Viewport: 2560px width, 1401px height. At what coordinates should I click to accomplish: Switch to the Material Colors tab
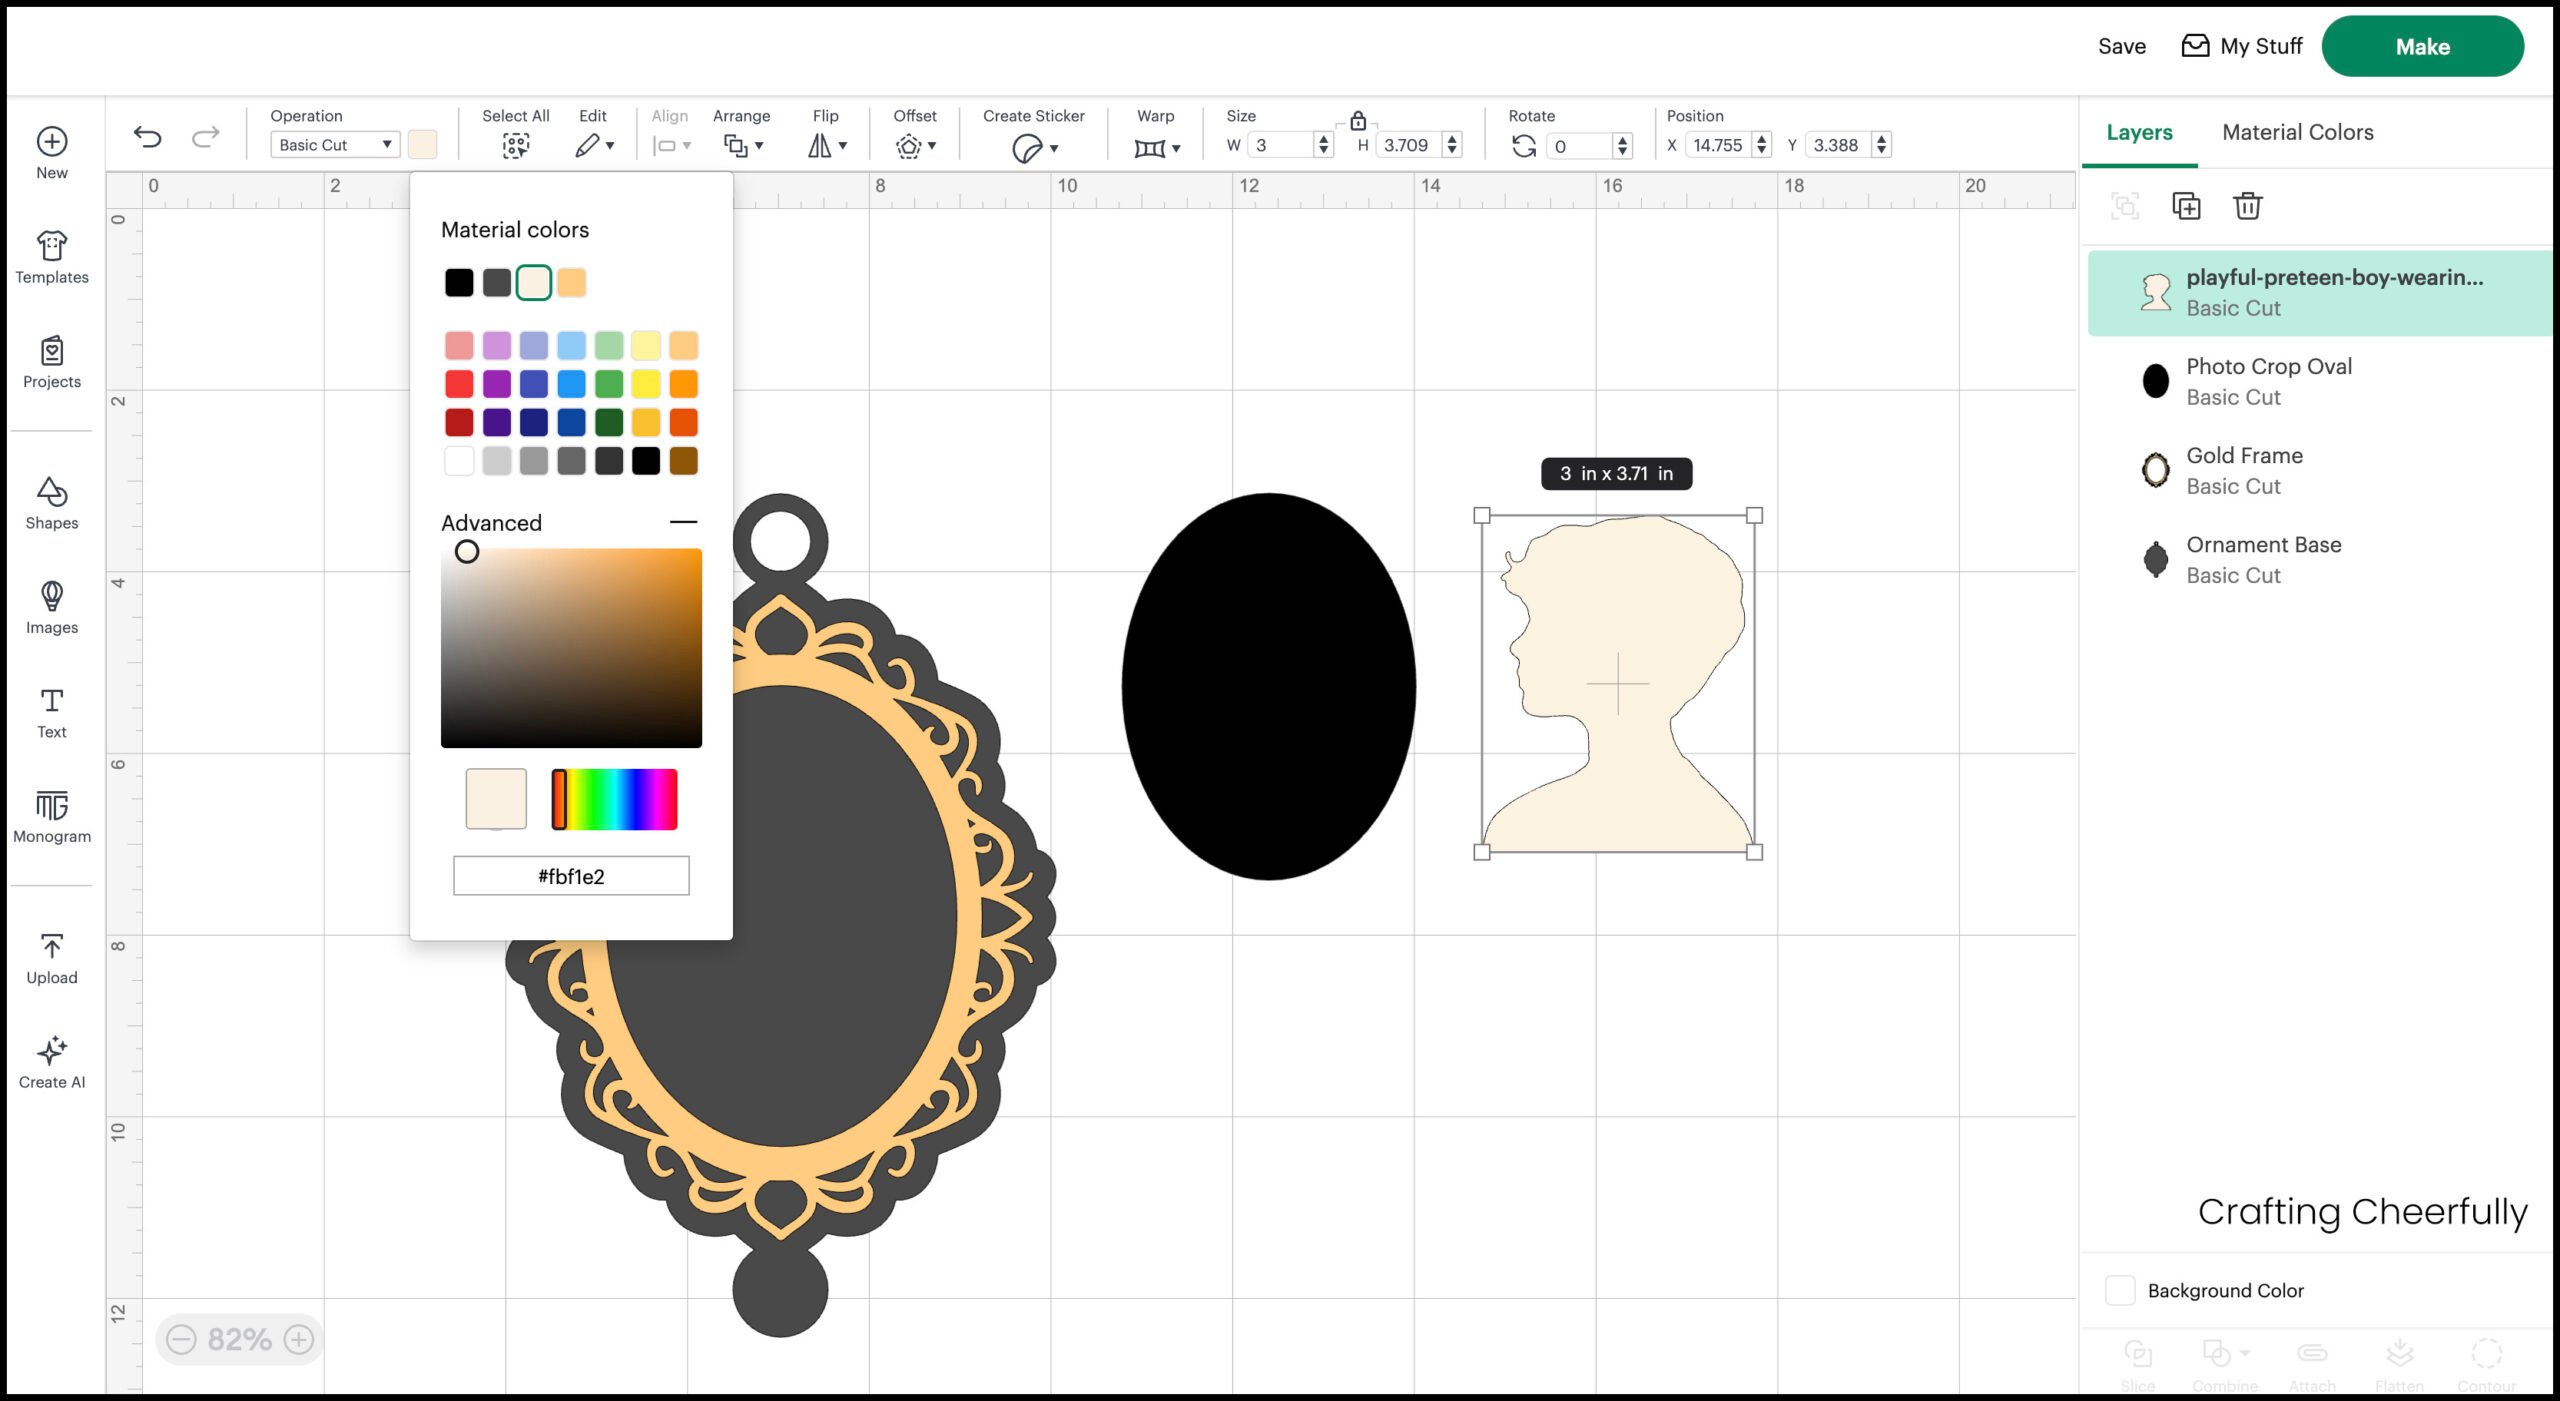click(x=2297, y=132)
